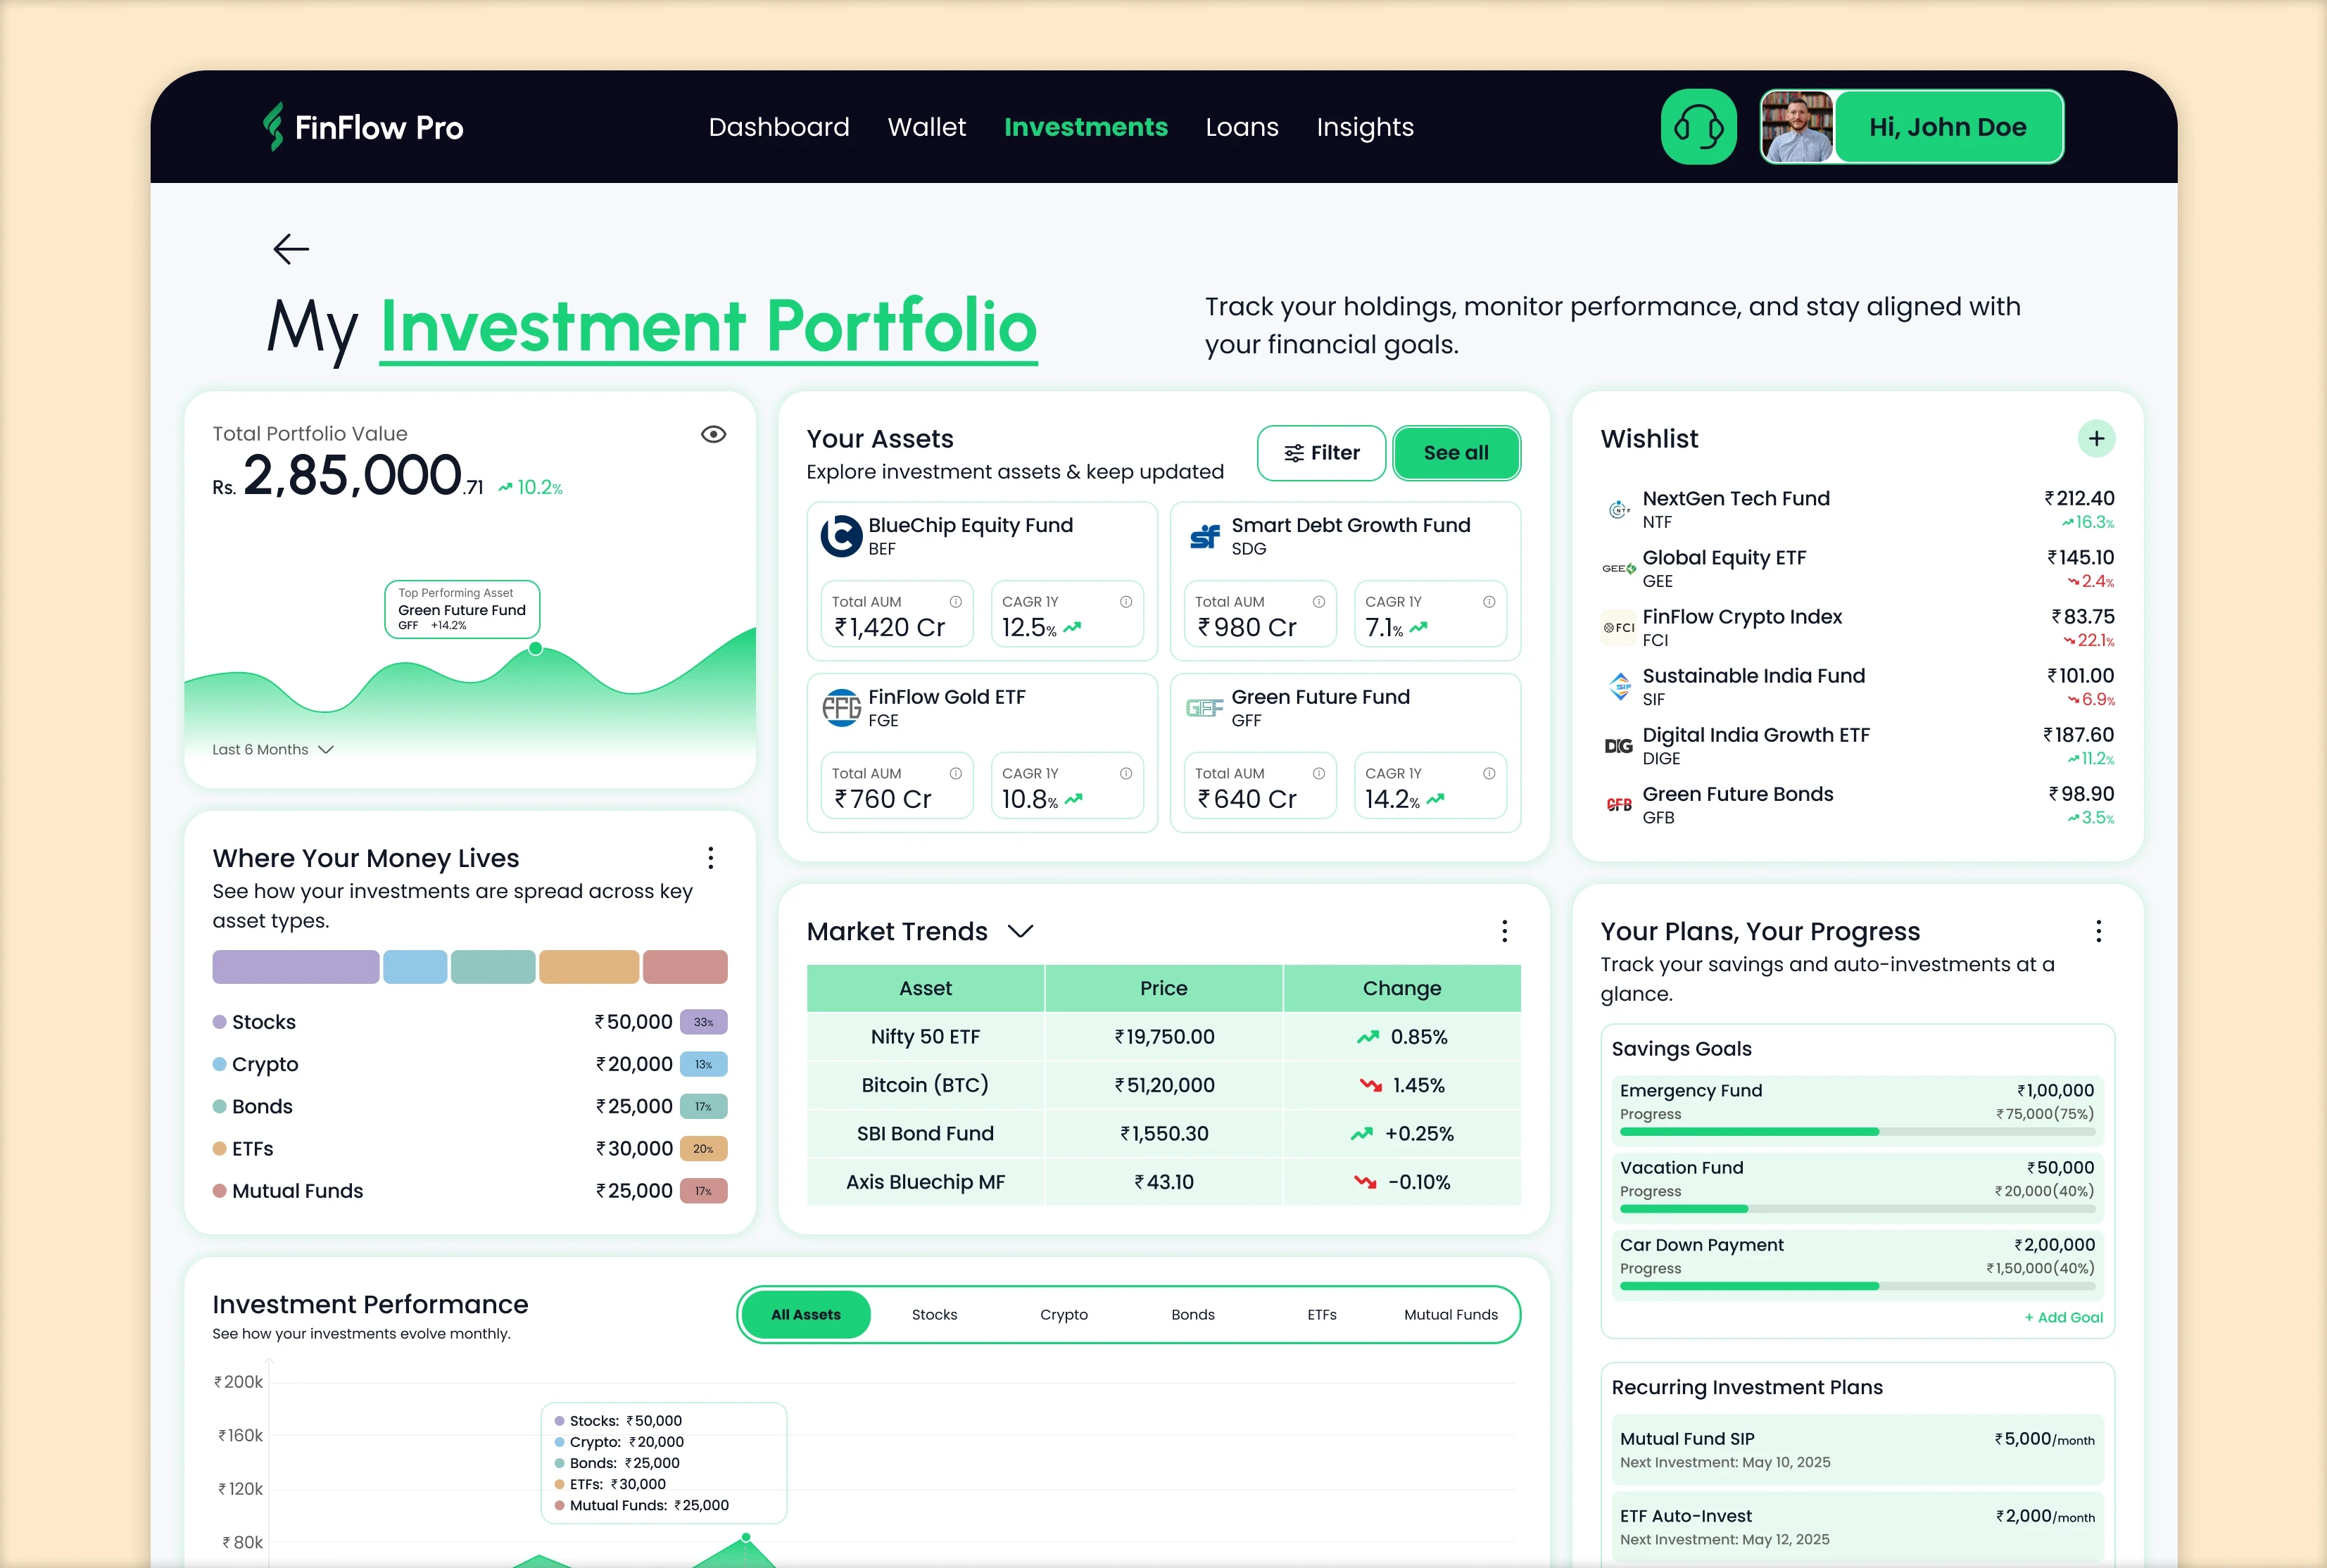The height and width of the screenshot is (1568, 2327).
Task: Show info for Smart Debt CAGR 1Y
Action: (1489, 602)
